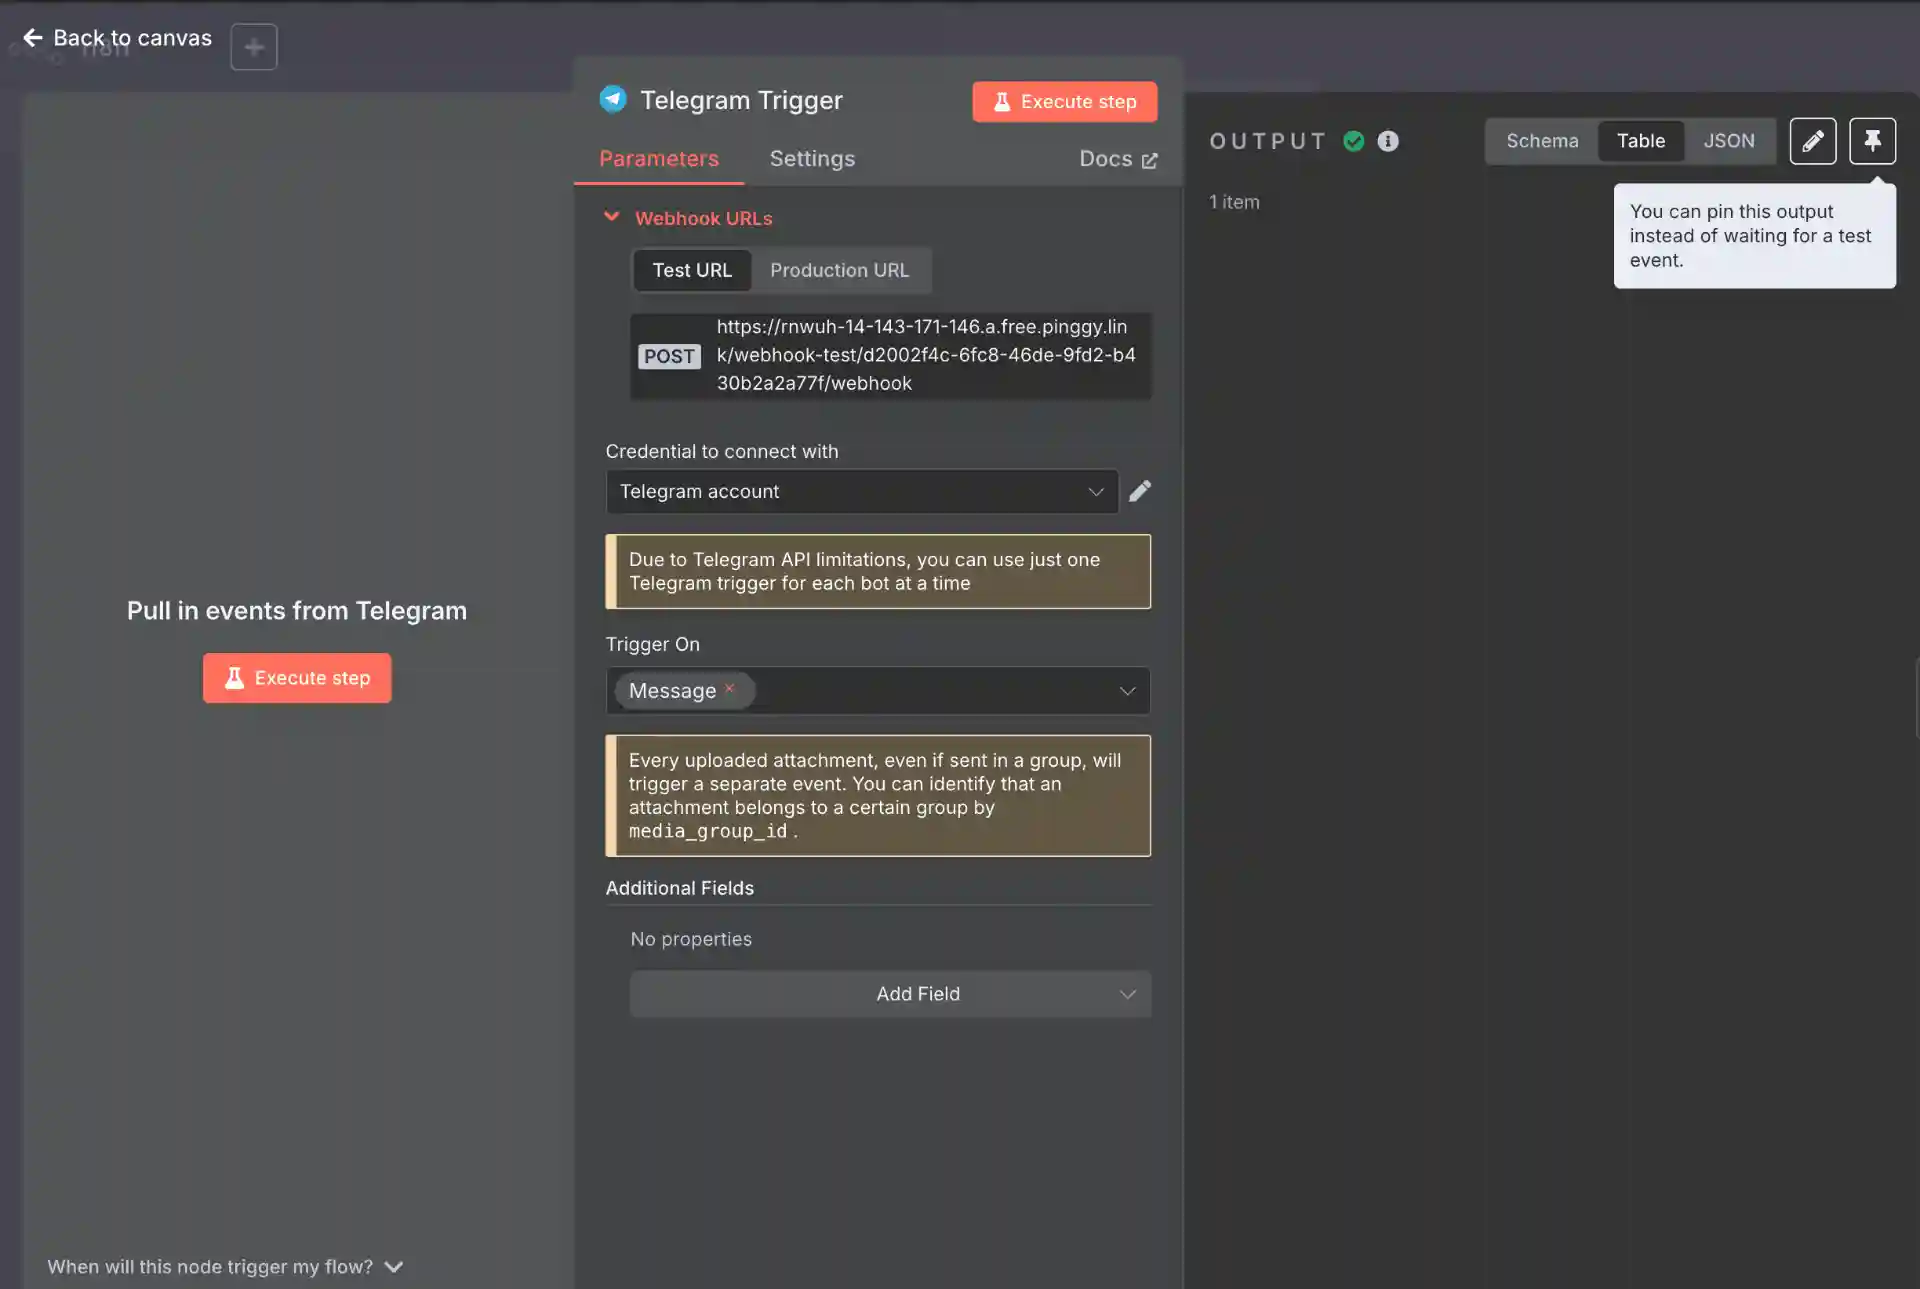1920x1289 pixels.
Task: Open the Add Field dropdown
Action: [891, 994]
